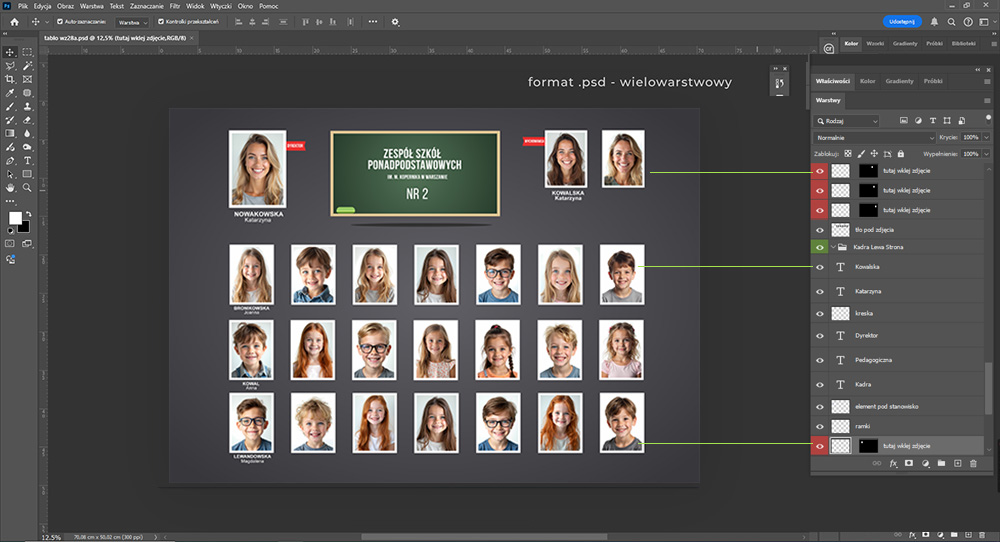Open the Warstwa auto-select dropdown
This screenshot has width=1000, height=542.
pyautogui.click(x=133, y=22)
